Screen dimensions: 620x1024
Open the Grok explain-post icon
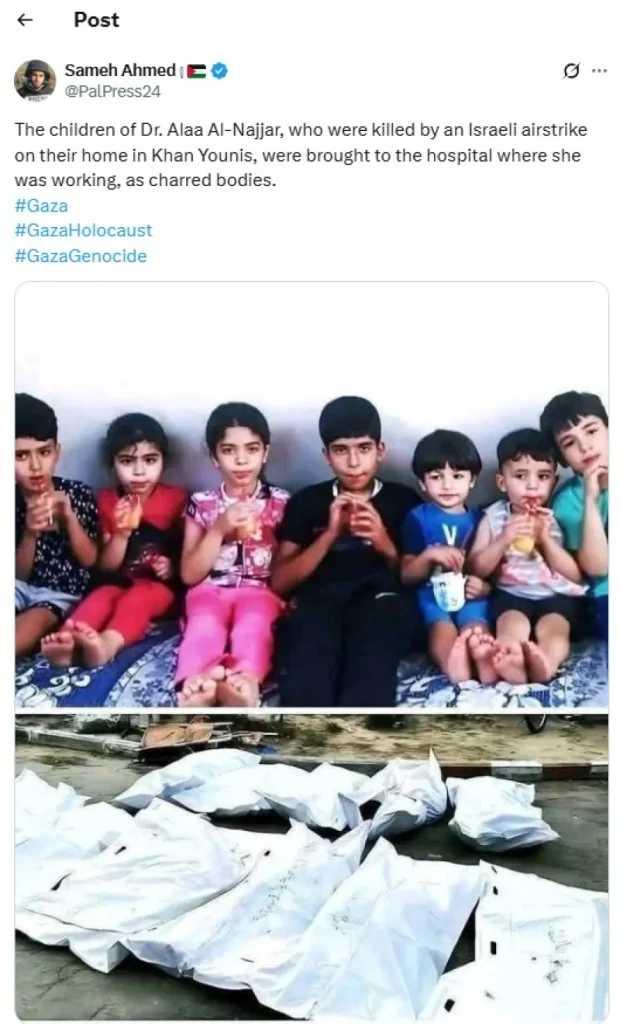click(x=571, y=71)
